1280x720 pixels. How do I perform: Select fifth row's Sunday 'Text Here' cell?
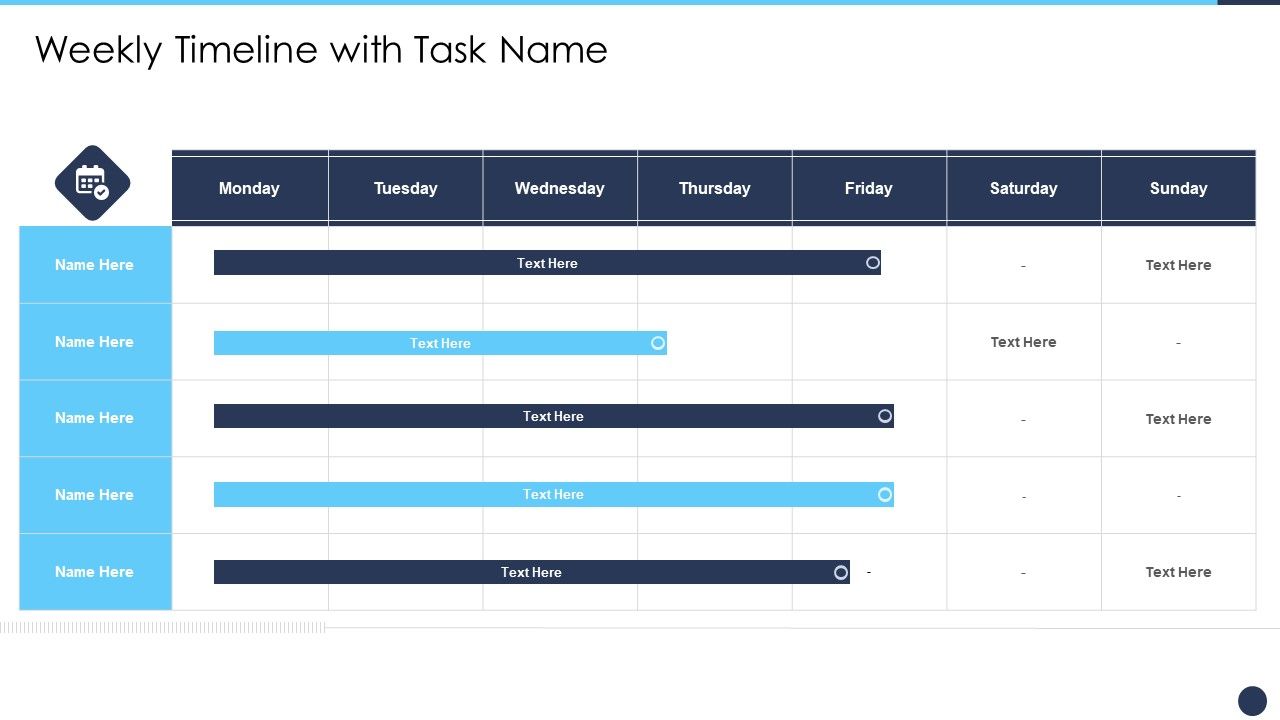coord(1179,572)
